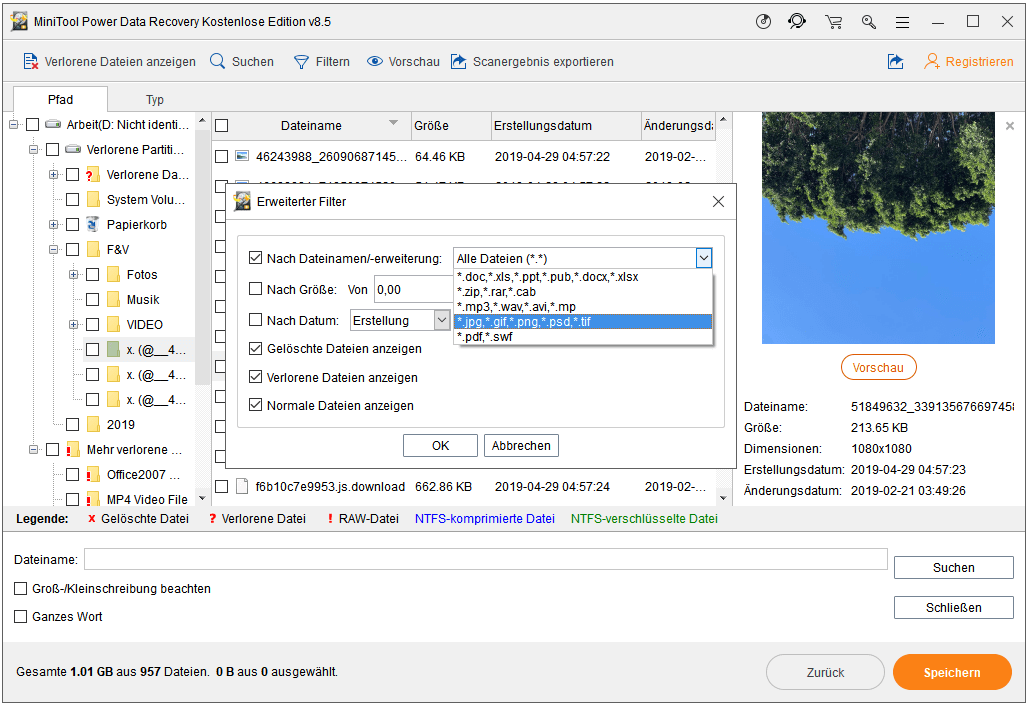Select the Pfad tab
This screenshot has height=705, width=1028.
click(x=60, y=99)
